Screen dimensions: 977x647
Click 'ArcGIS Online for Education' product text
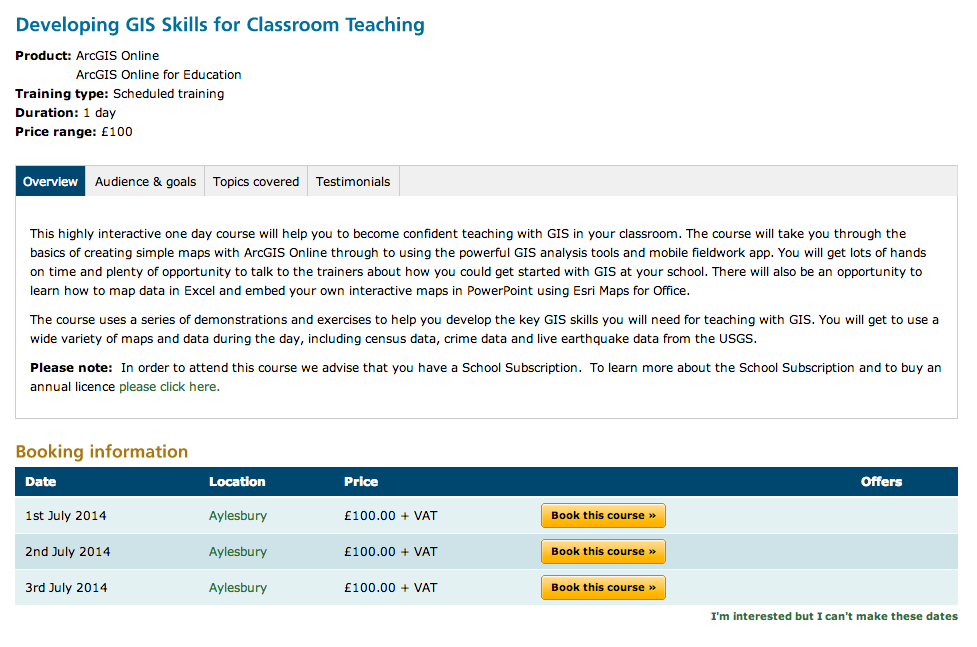[158, 75]
